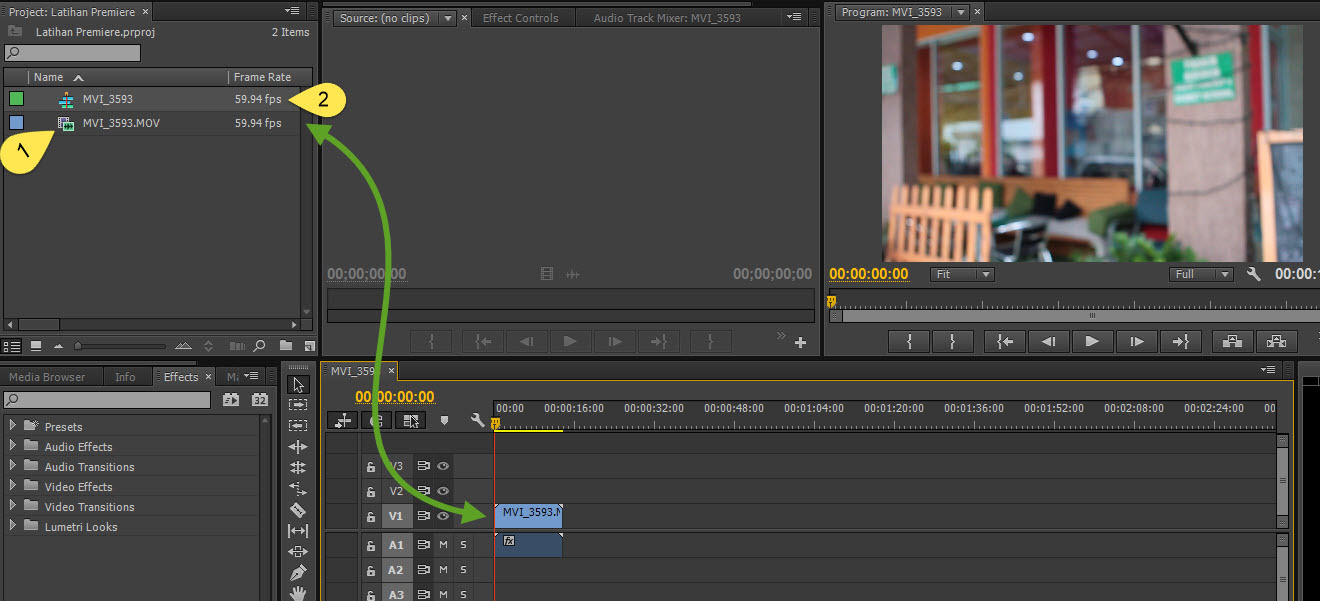
Task: Step back one frame in Program Monitor
Action: pos(1048,342)
